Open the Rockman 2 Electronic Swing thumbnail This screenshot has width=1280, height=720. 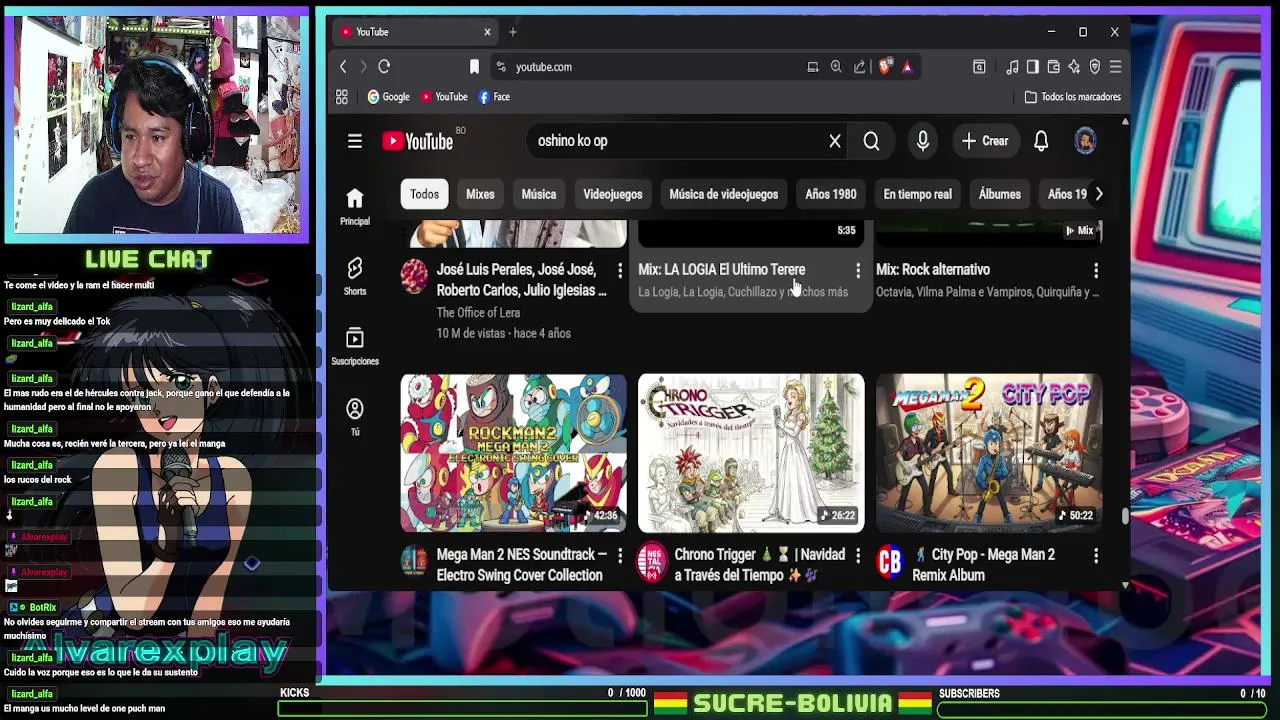(x=514, y=453)
